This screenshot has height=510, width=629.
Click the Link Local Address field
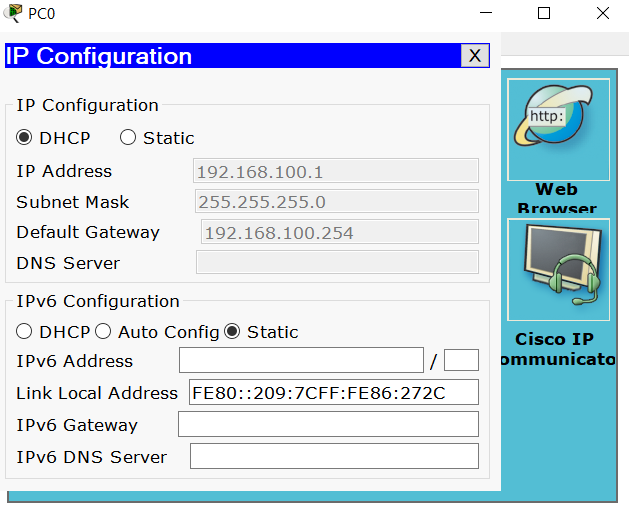coord(334,392)
